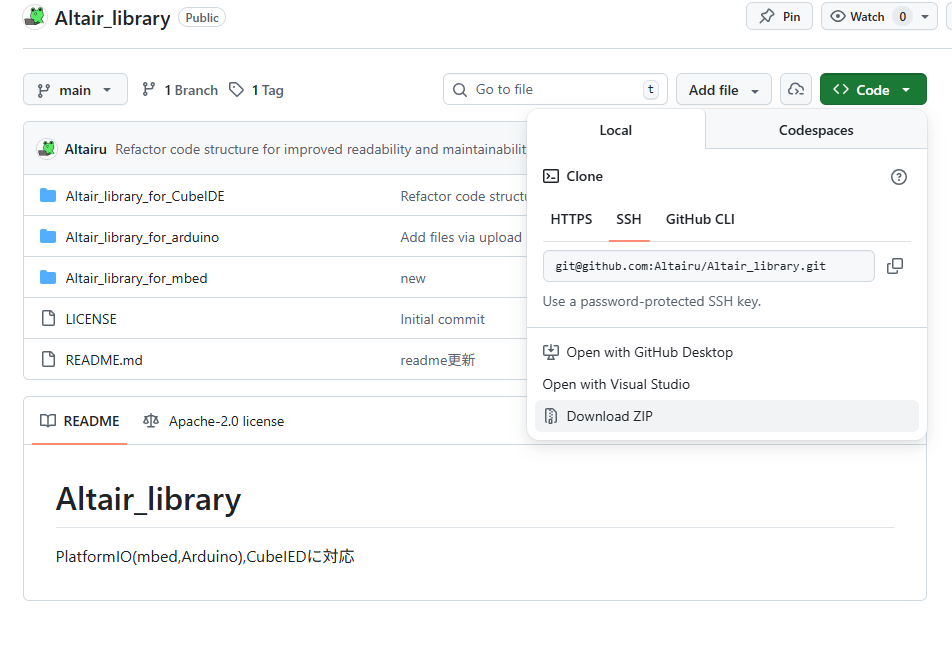
Task: Switch to the Codespaces tab
Action: click(815, 130)
